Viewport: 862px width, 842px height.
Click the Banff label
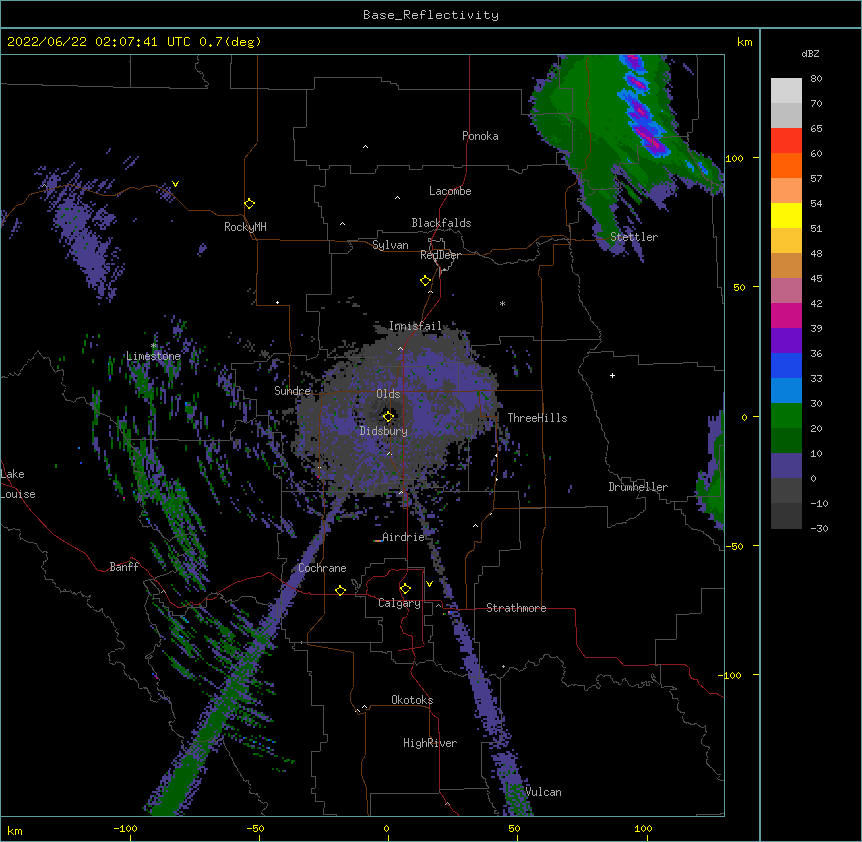coord(124,567)
